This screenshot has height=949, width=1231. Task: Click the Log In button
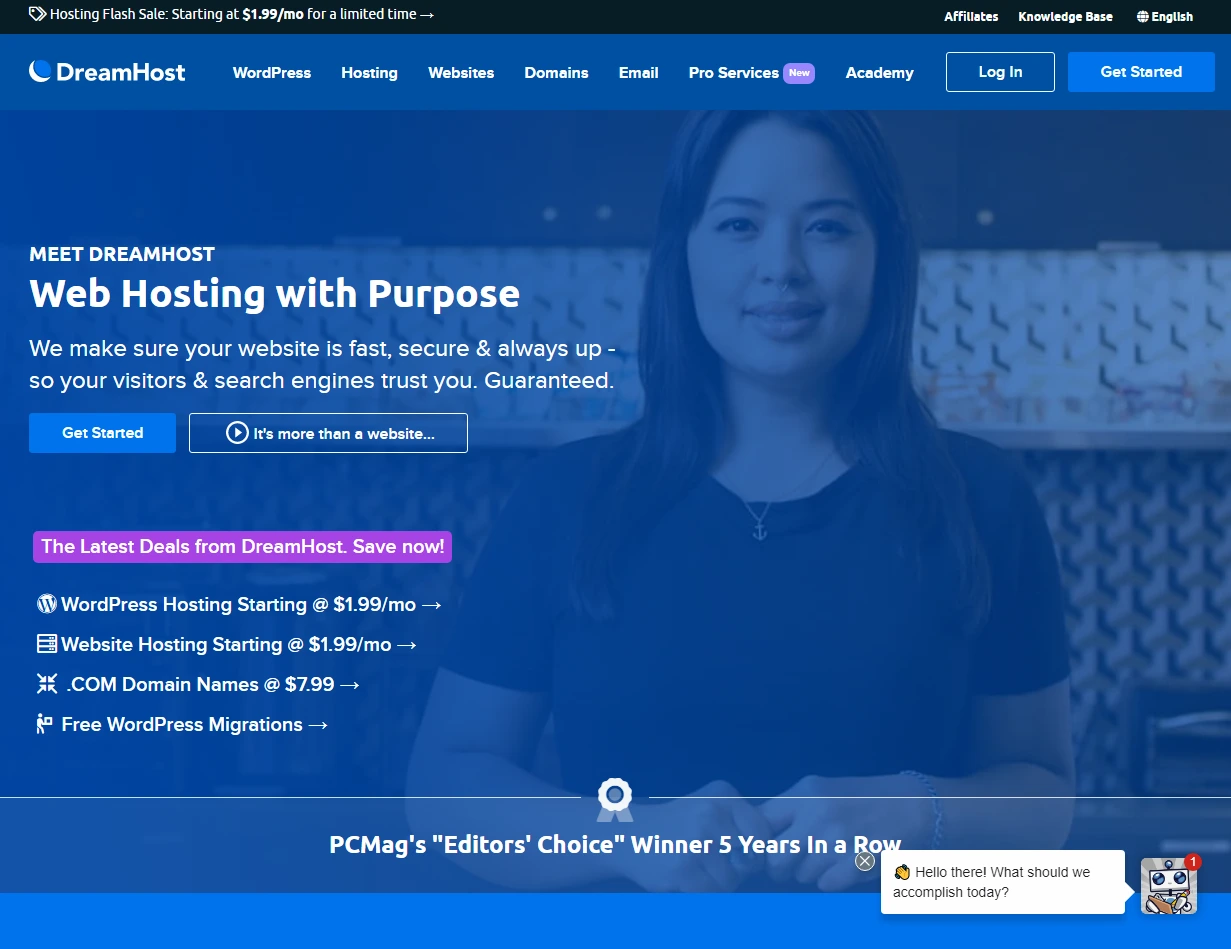(x=1000, y=72)
